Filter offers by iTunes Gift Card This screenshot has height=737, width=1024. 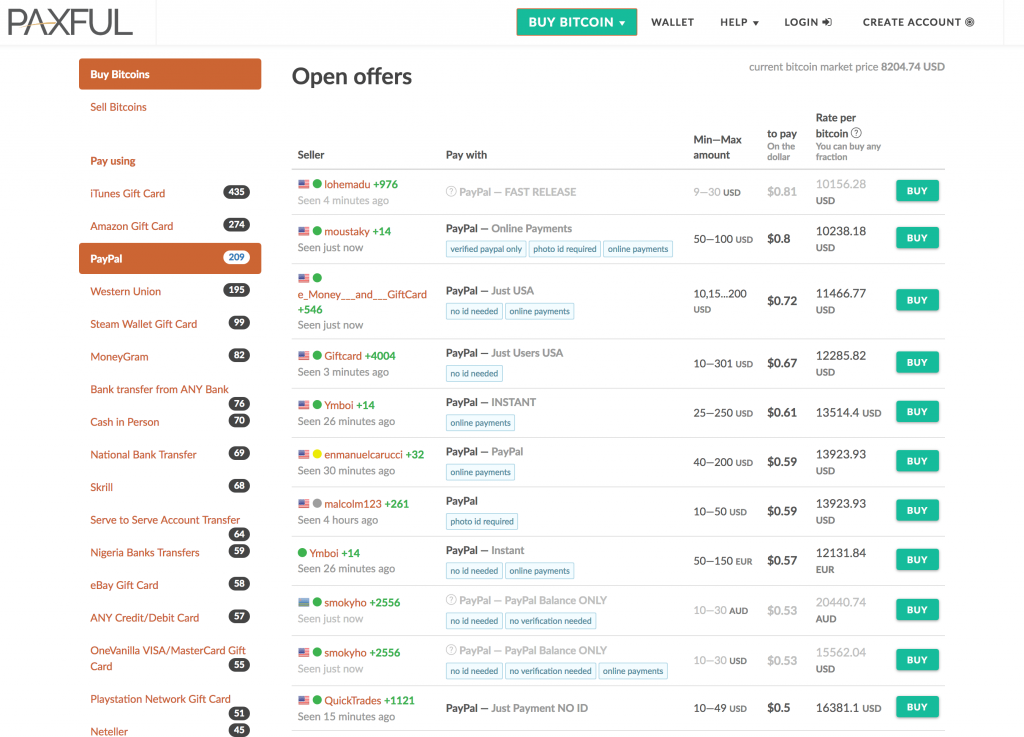point(127,193)
